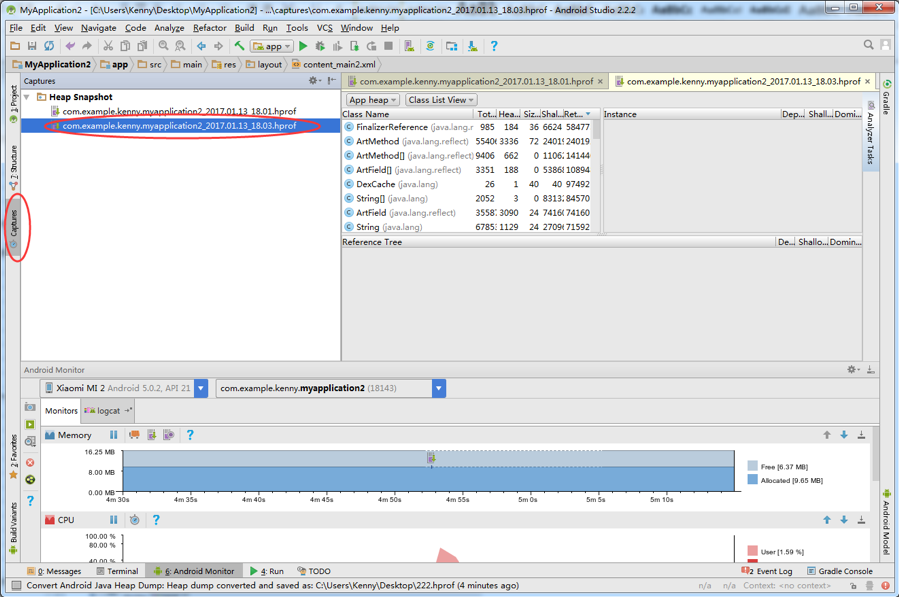Select the DexCache class row
The height and width of the screenshot is (597, 899).
click(x=467, y=184)
